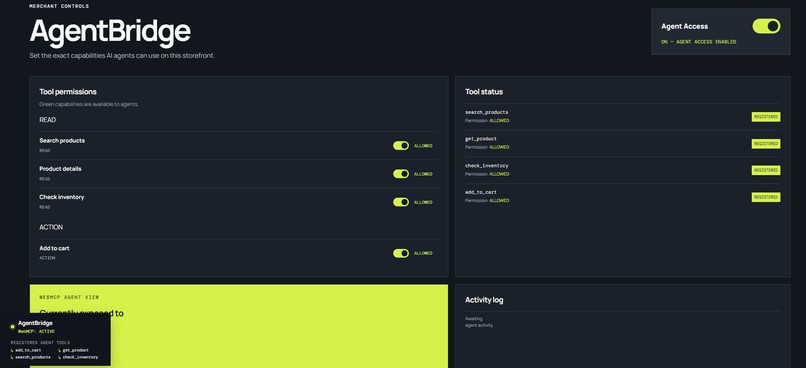806x368 pixels.
Task: Click the add_to_cart name in Tool status
Action: [x=481, y=192]
